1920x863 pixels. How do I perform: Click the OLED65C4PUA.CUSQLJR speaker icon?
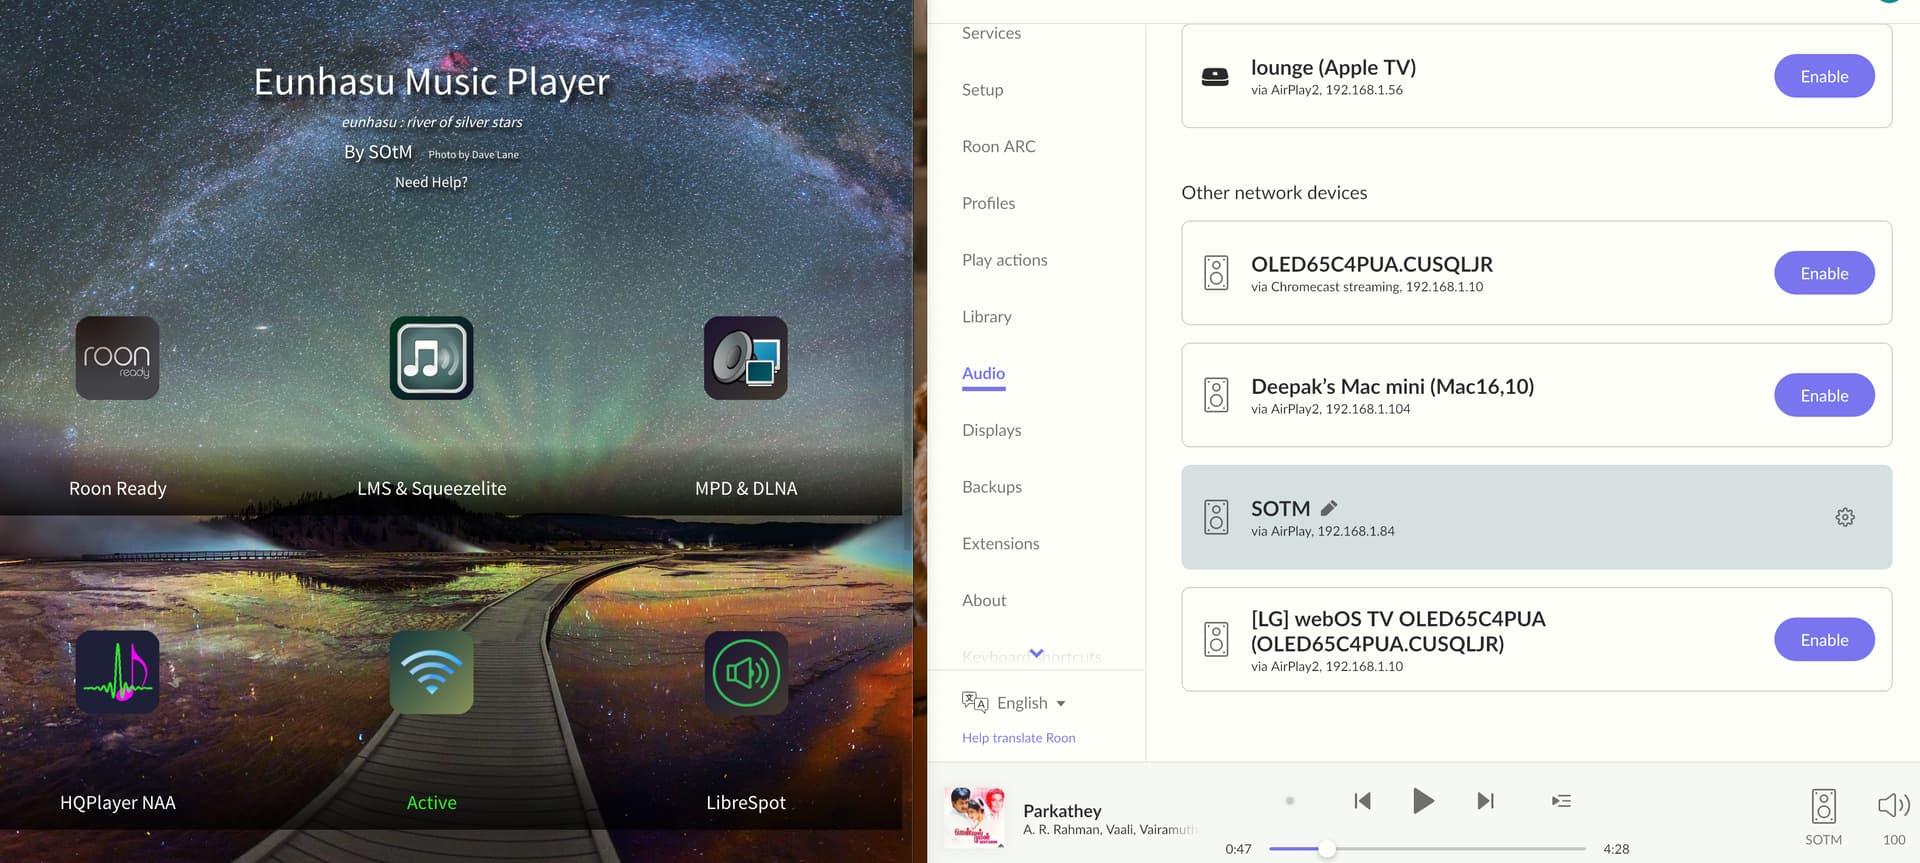click(x=1216, y=273)
